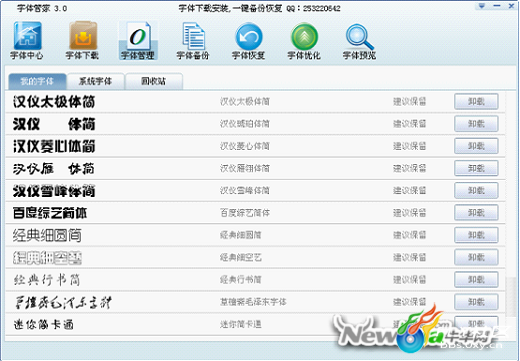Uninstall the 经典细空艺 font
520x361 pixels.
pos(476,257)
